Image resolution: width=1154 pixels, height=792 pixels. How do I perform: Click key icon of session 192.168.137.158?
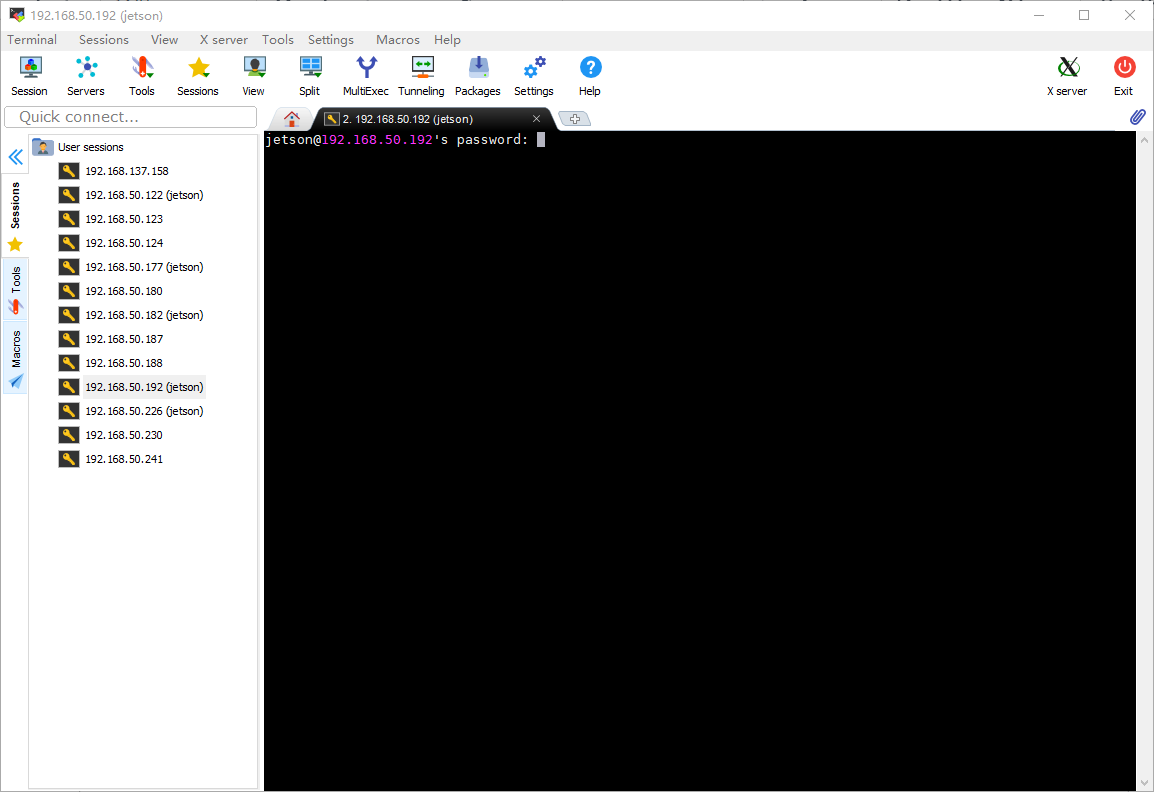tap(69, 171)
